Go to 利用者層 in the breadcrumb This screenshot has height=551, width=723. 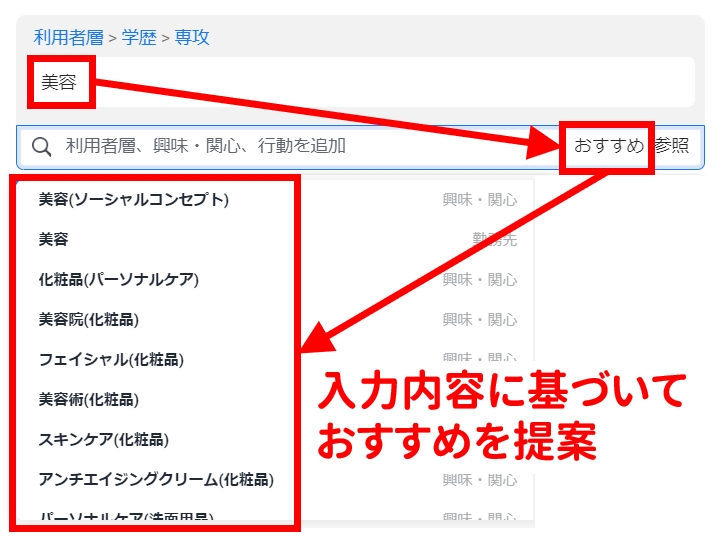(68, 38)
